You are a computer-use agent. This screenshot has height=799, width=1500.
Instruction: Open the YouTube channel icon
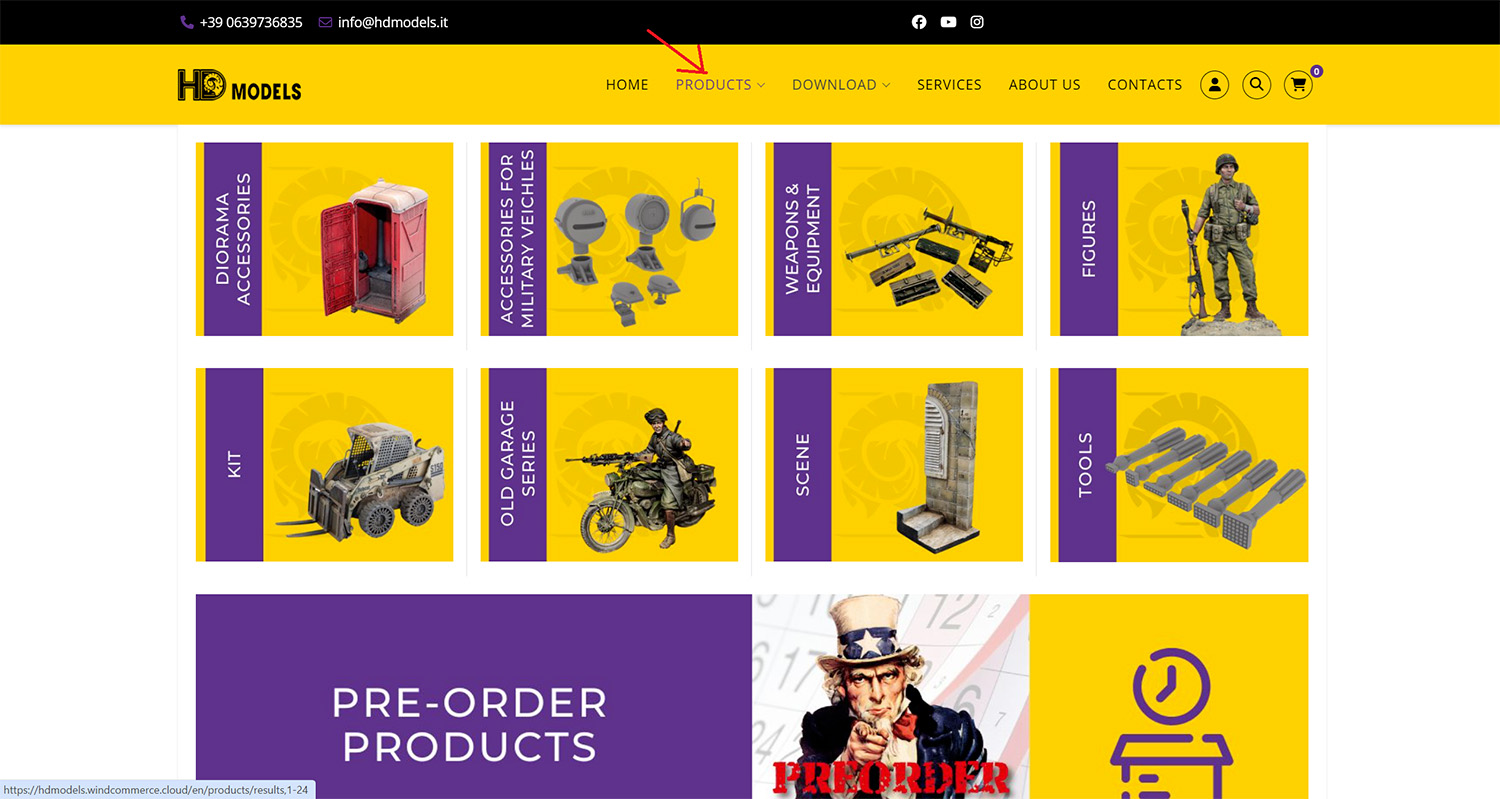point(948,22)
